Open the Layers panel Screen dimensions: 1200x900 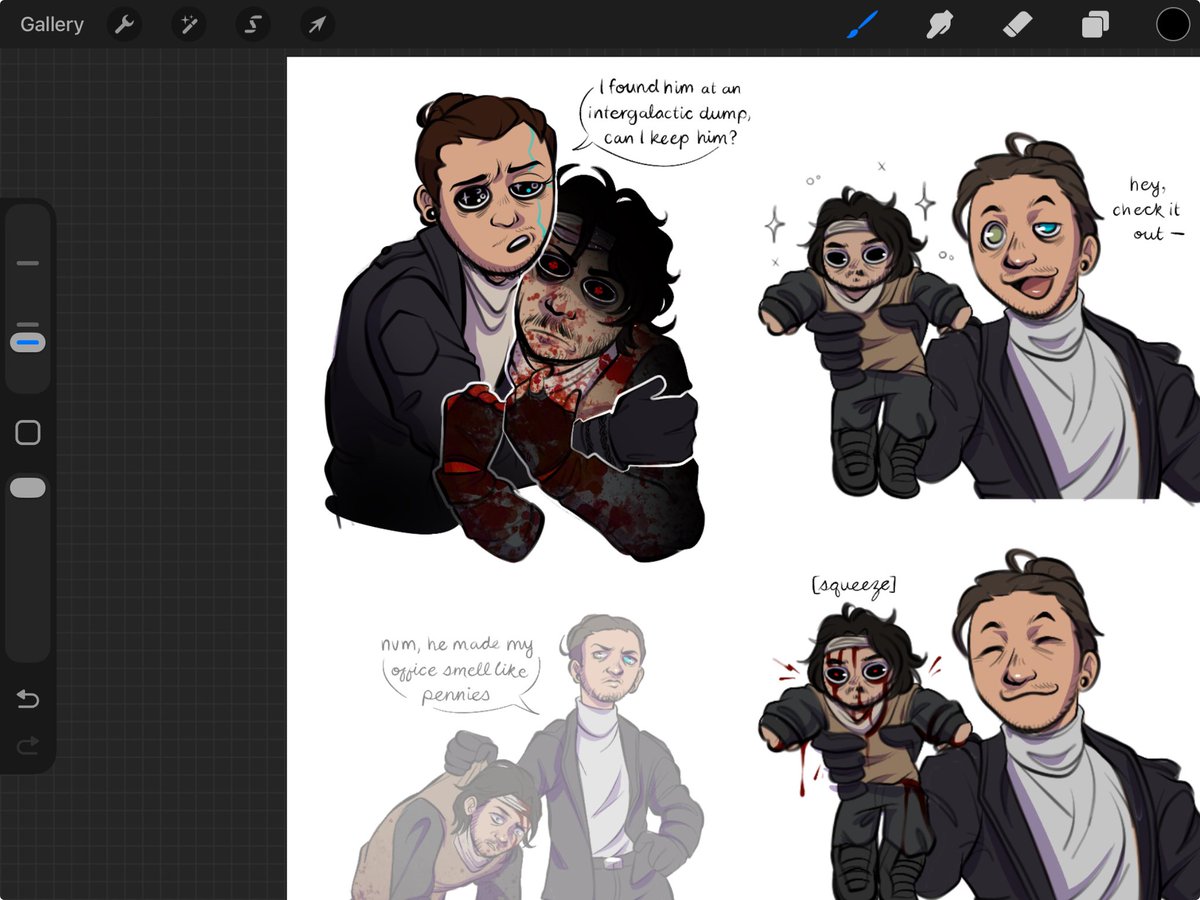1095,24
